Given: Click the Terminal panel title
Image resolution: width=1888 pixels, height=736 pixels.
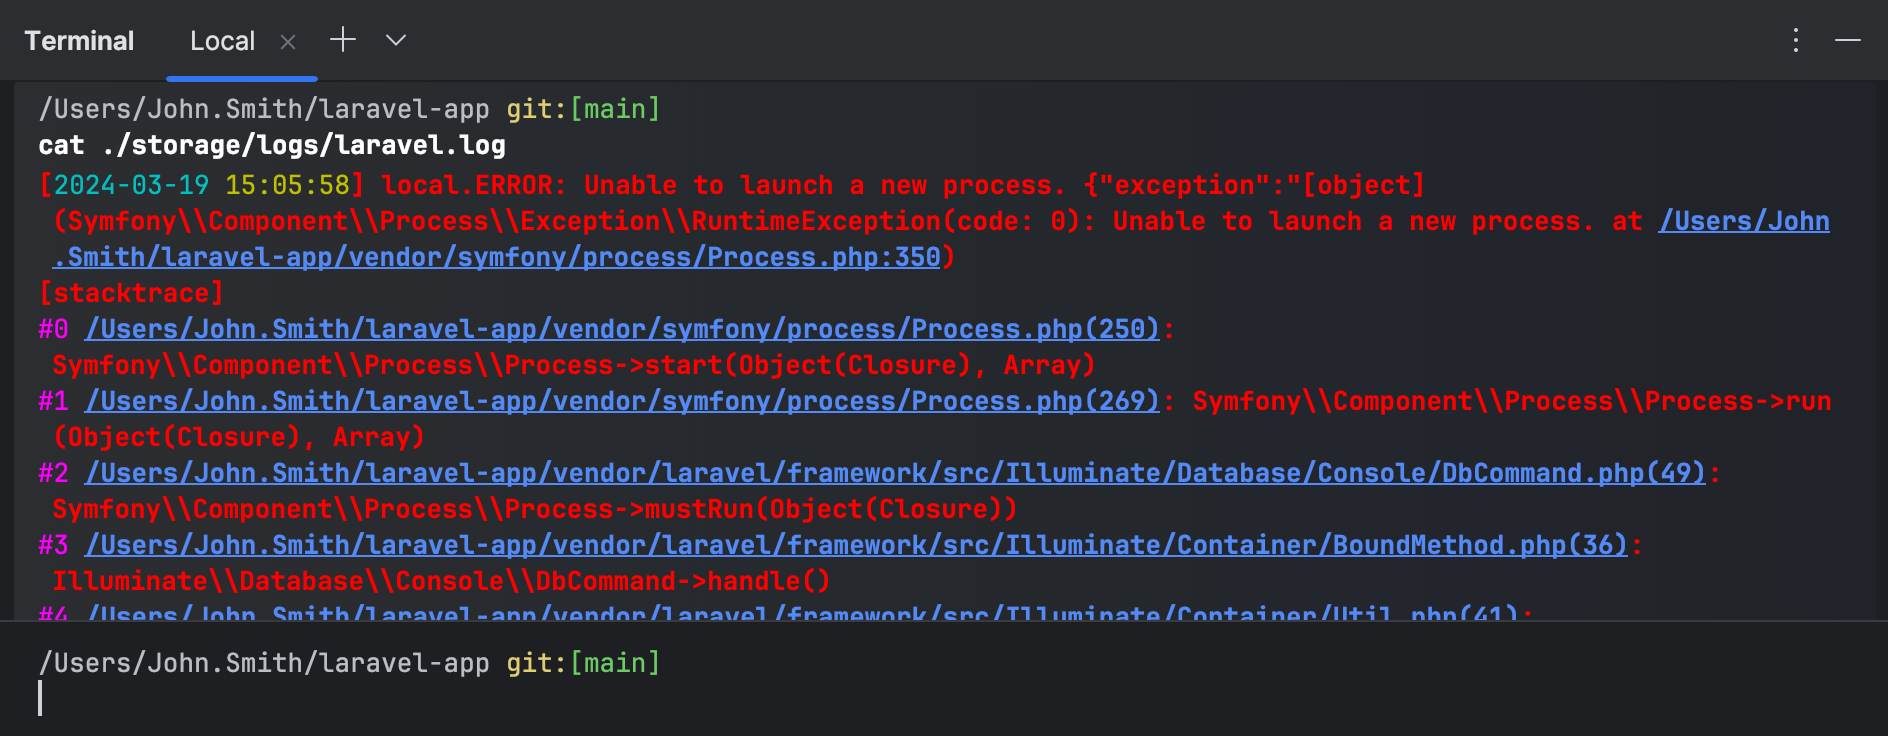Looking at the screenshot, I should [79, 41].
